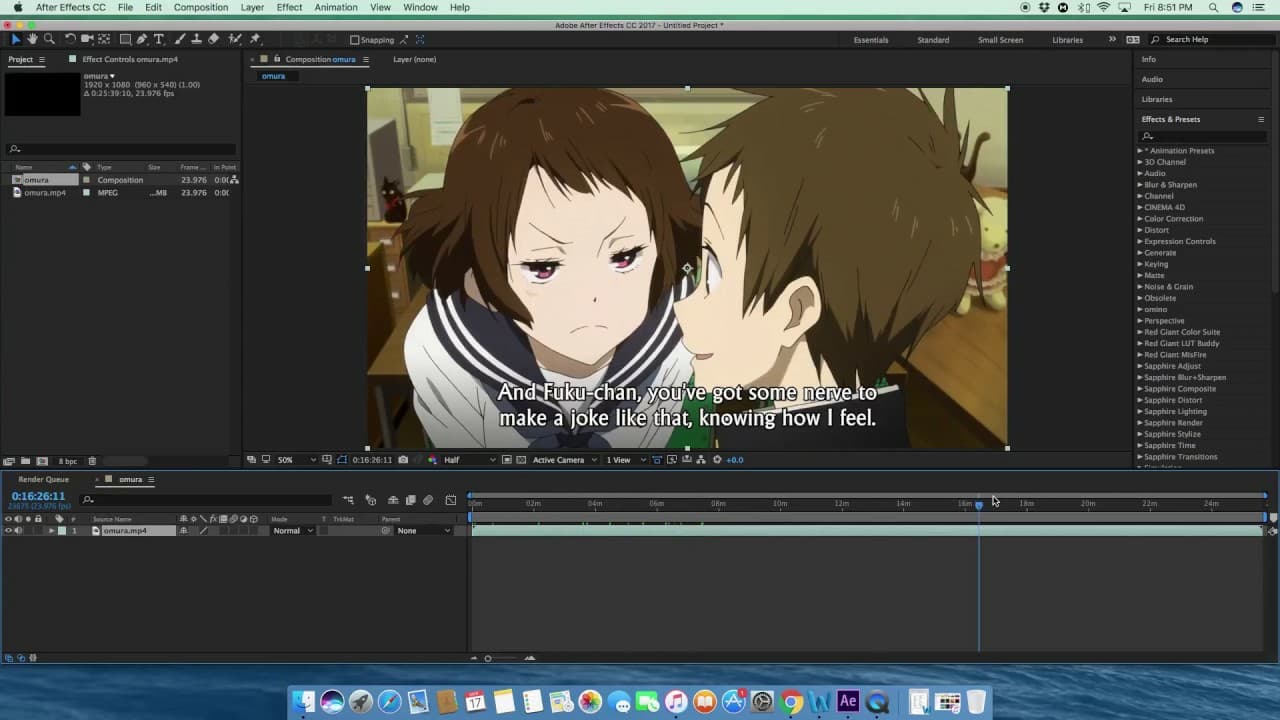Switch to the Small Screen workspace
1280x720 pixels.
pos(1000,40)
